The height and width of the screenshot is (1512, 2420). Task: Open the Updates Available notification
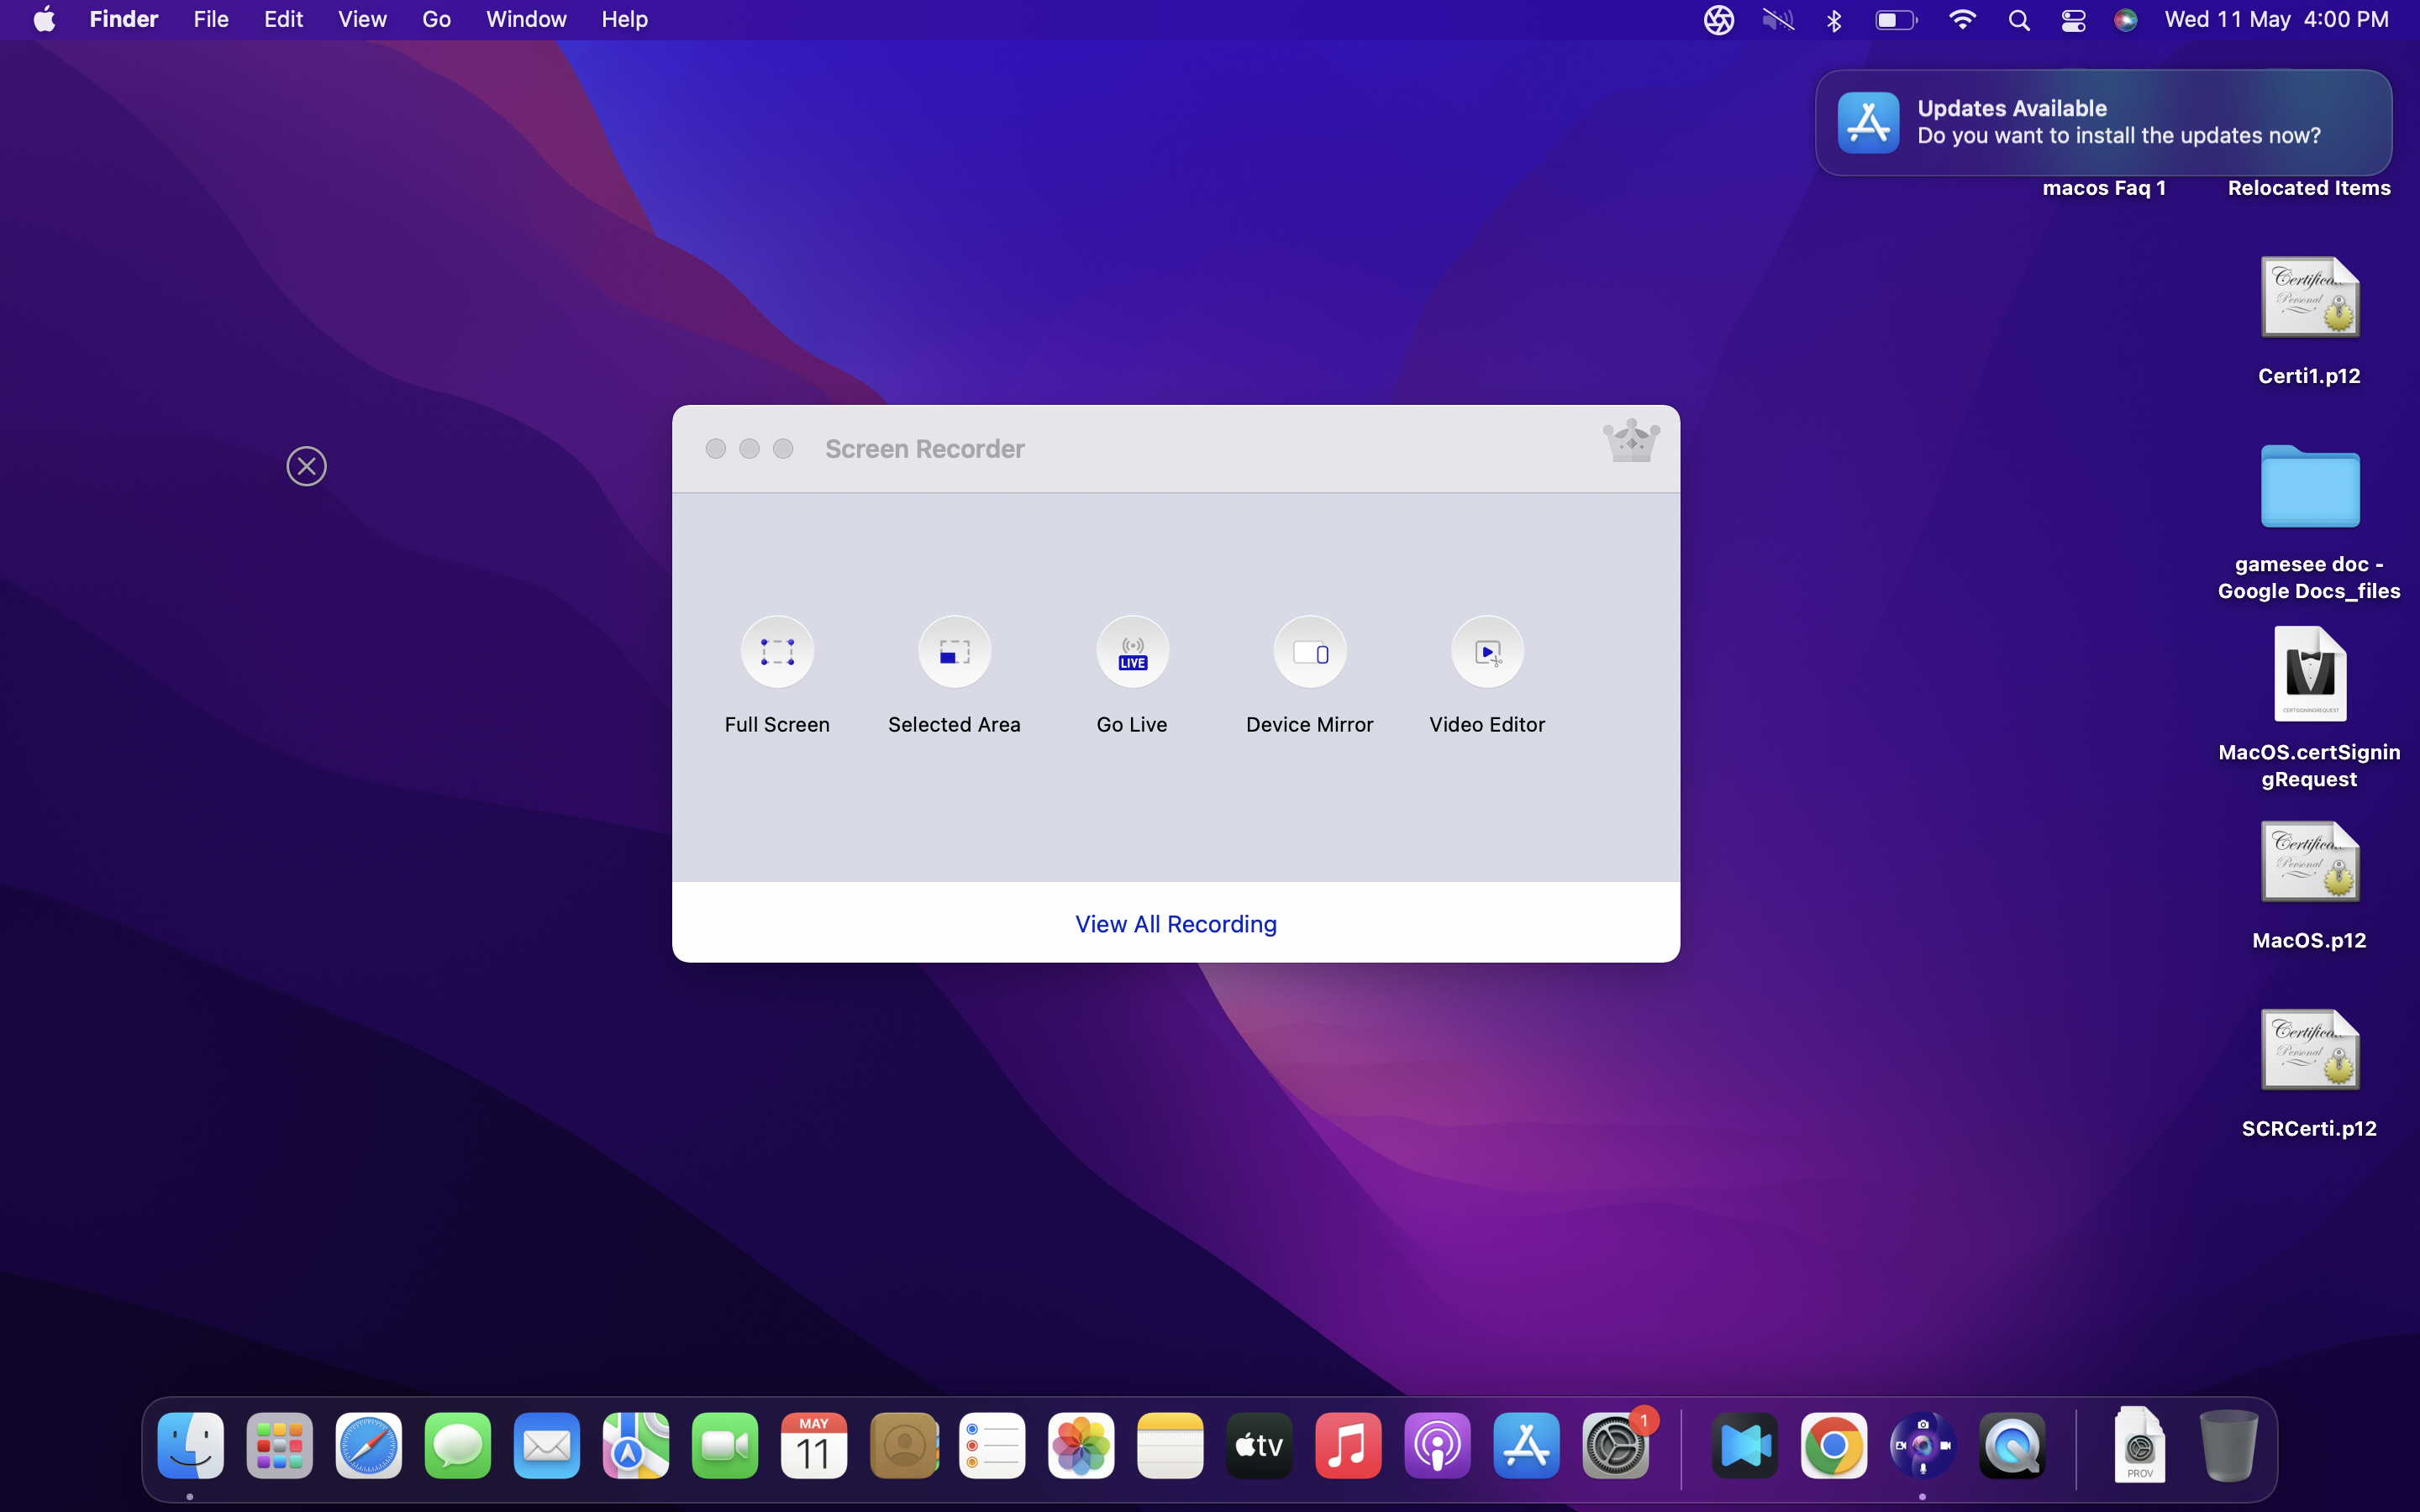tap(2105, 122)
